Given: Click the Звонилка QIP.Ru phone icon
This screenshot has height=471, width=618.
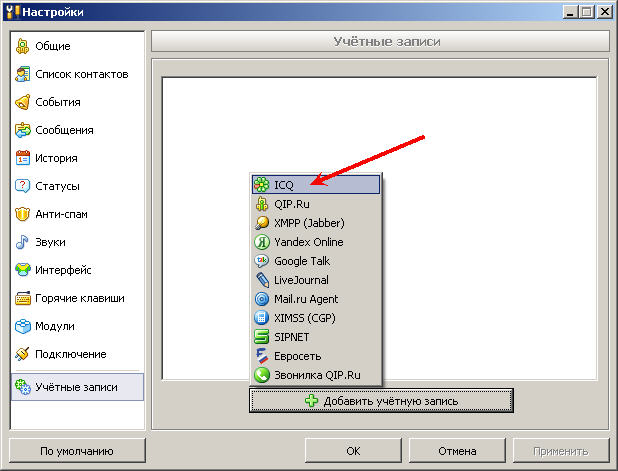Looking at the screenshot, I should 261,375.
